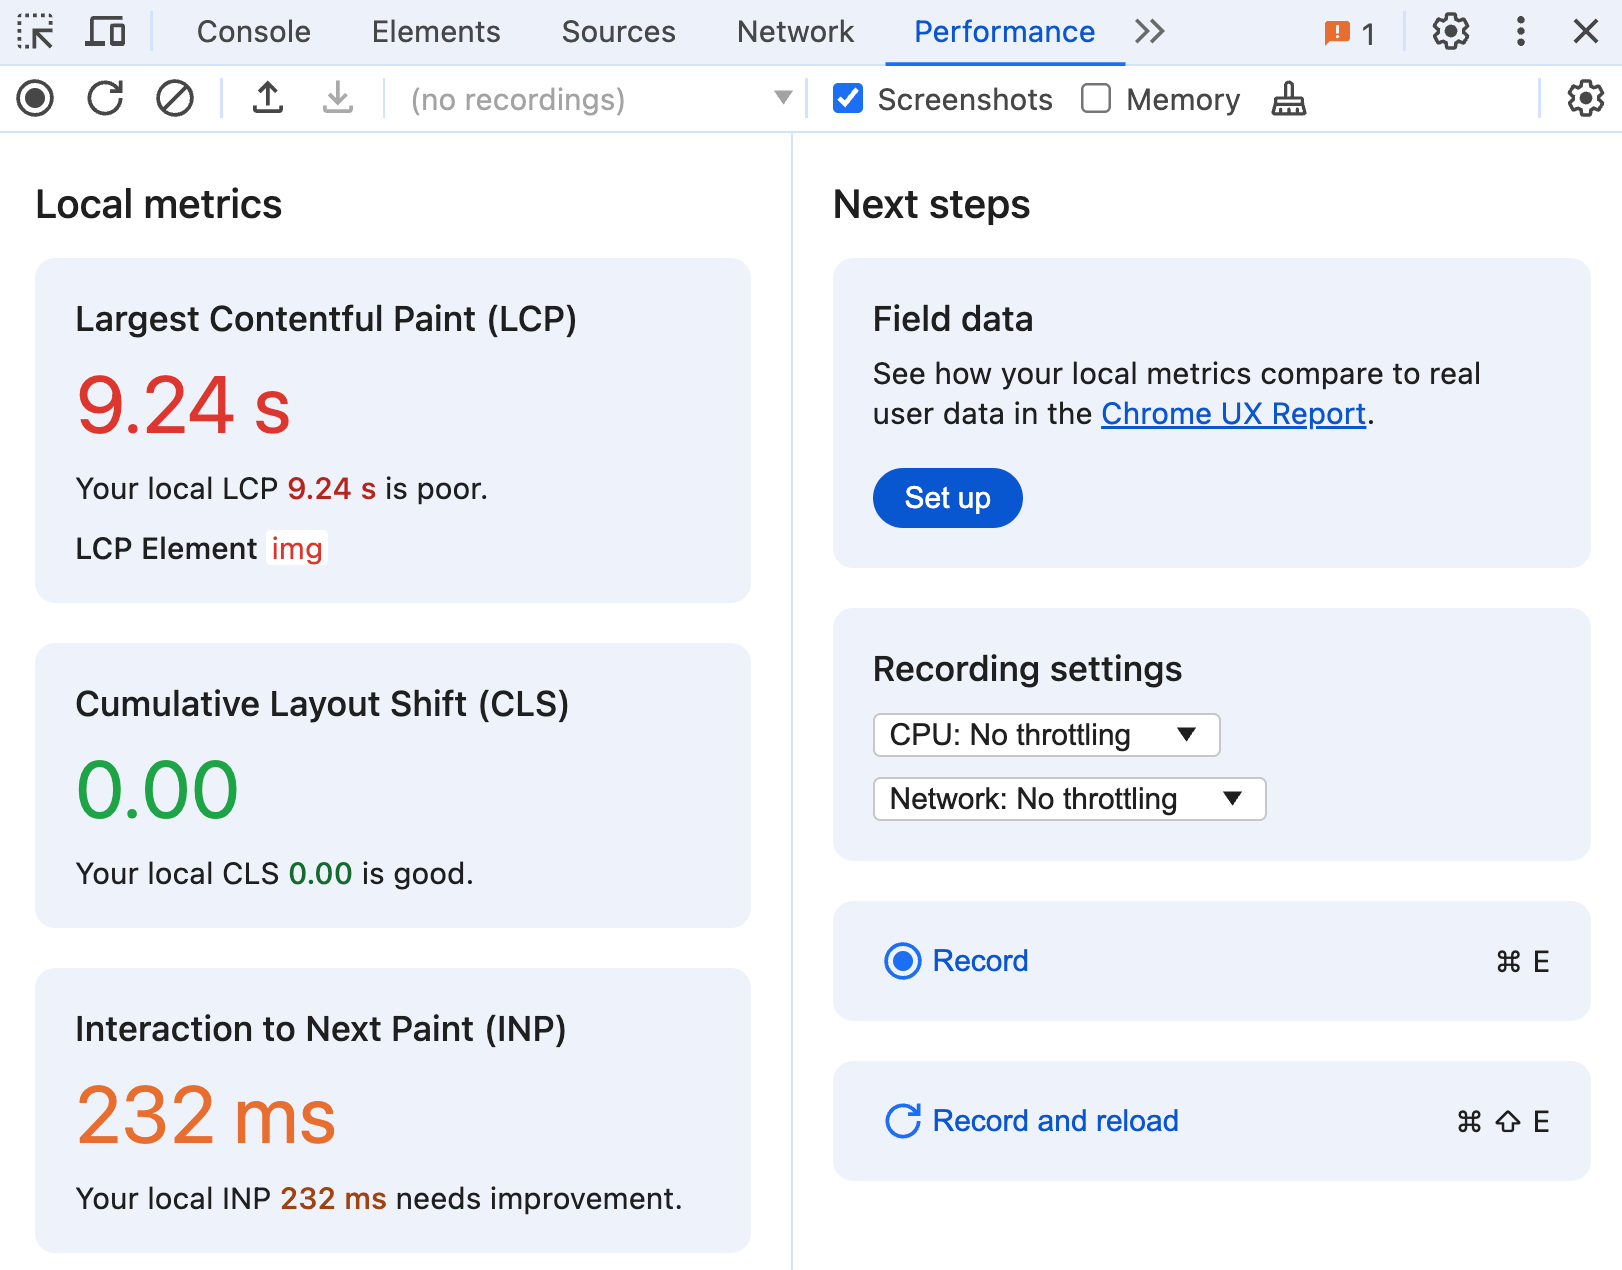Open the more tabs chevron
The width and height of the screenshot is (1622, 1270).
tap(1149, 31)
